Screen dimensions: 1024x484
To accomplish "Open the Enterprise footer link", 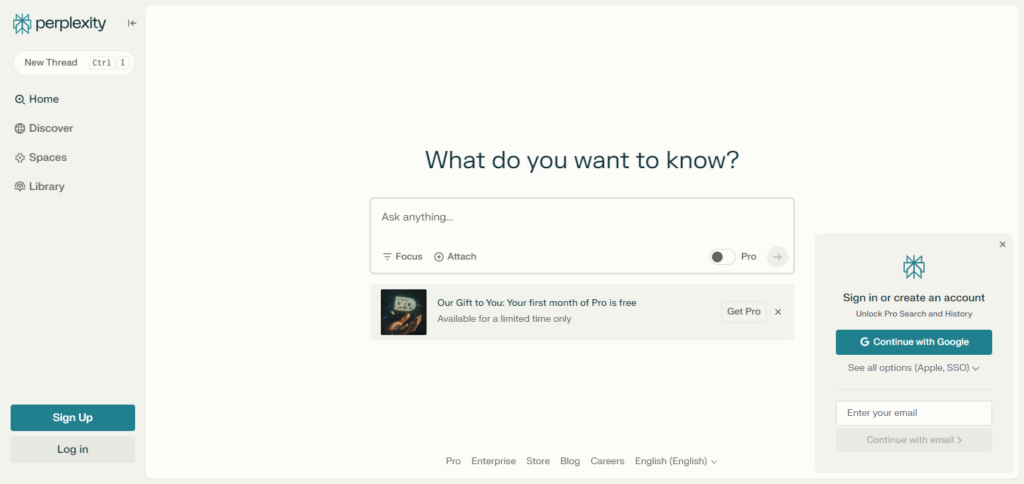I will (494, 461).
